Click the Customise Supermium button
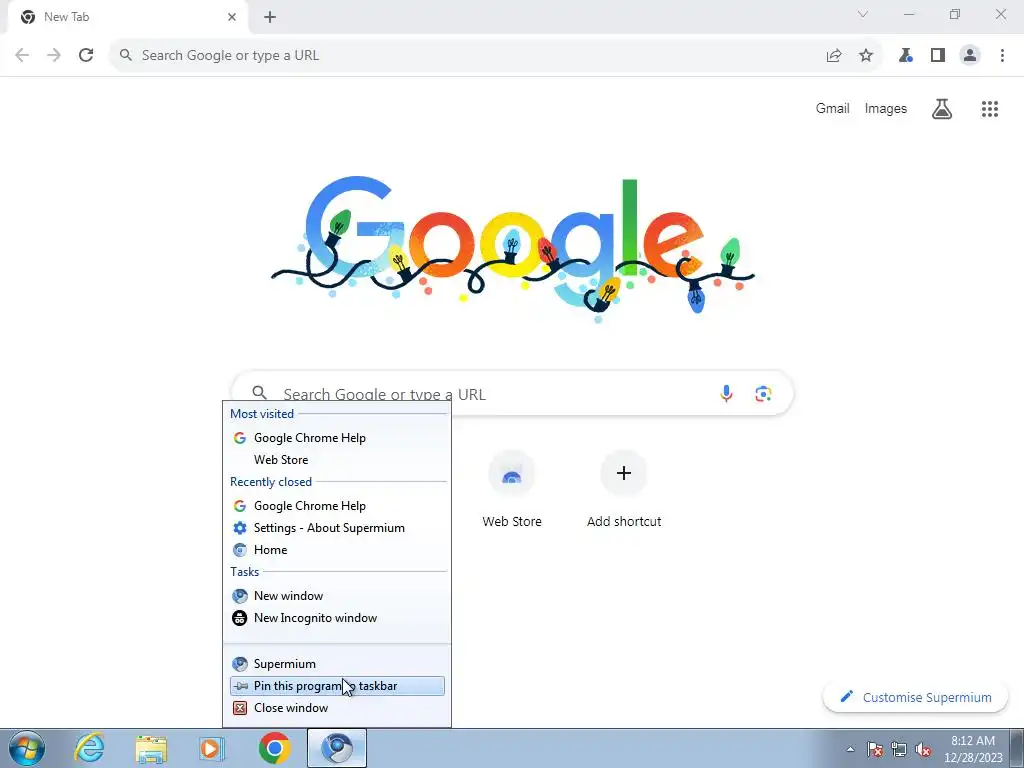The image size is (1024, 768). click(x=916, y=697)
